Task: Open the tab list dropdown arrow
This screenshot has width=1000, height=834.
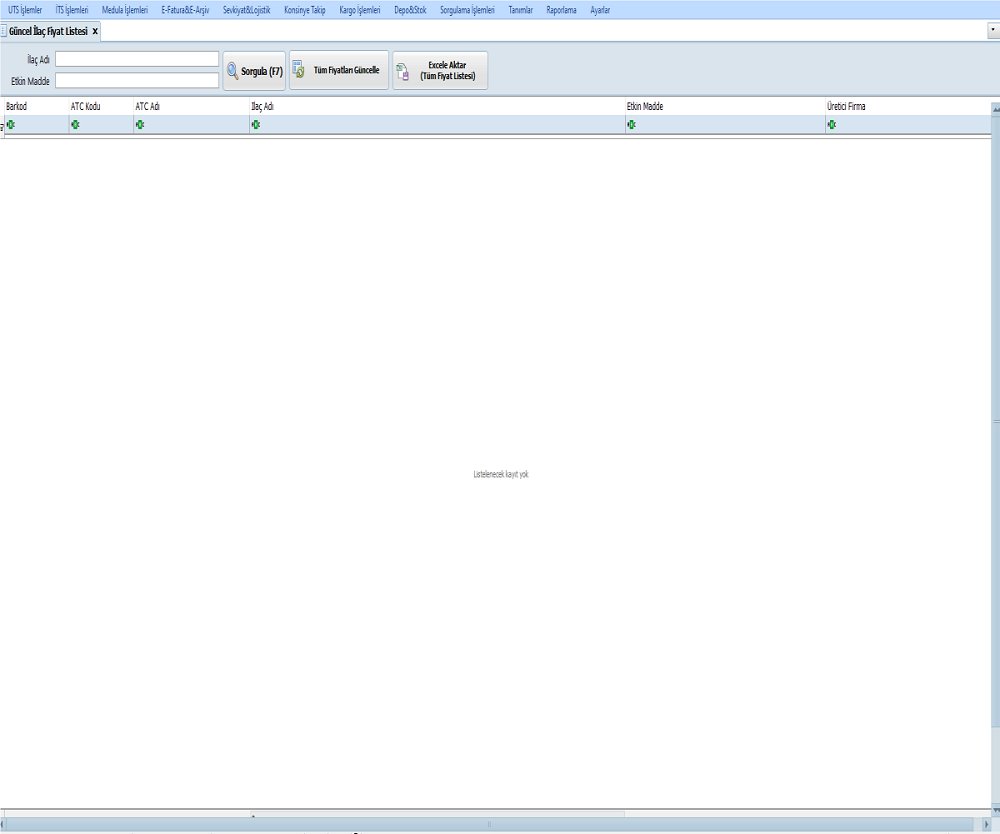Action: tap(992, 31)
